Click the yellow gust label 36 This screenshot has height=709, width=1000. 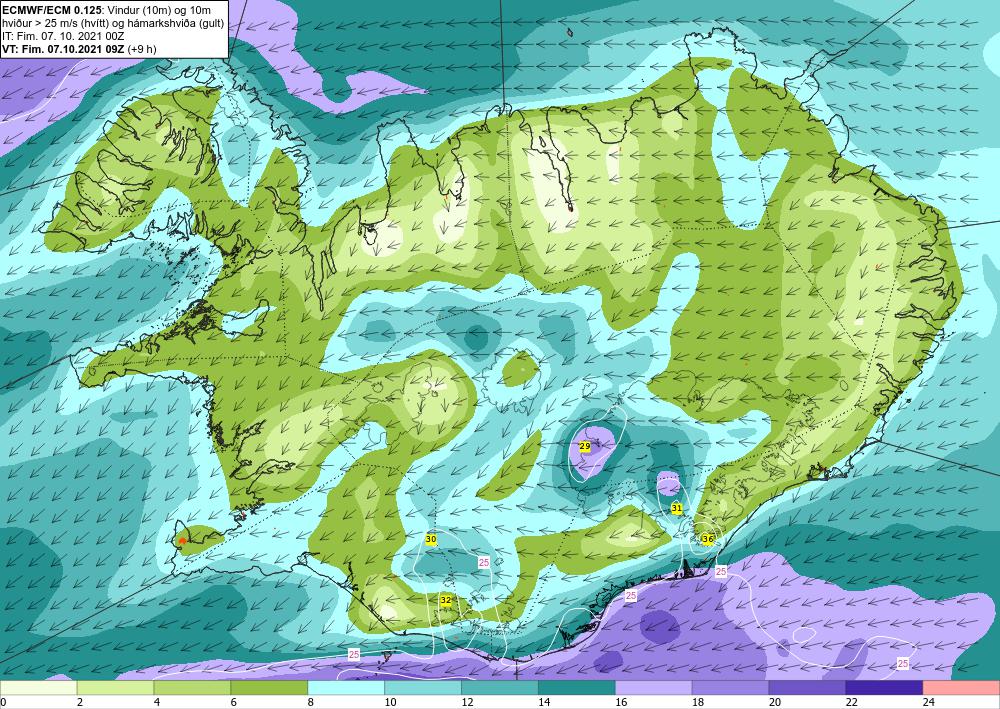pyautogui.click(x=707, y=539)
